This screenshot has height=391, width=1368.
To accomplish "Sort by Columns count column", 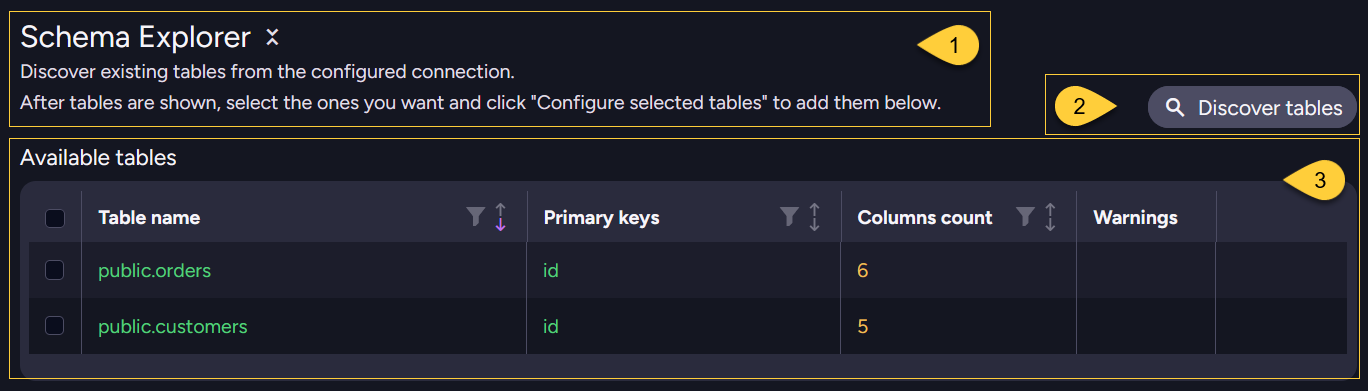I will coord(1050,217).
